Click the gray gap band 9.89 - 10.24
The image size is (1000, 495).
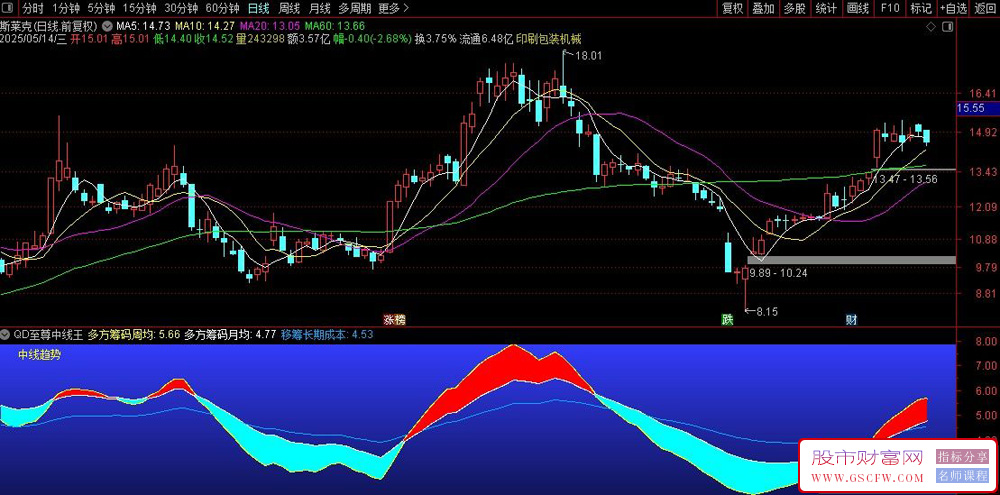(x=851, y=260)
